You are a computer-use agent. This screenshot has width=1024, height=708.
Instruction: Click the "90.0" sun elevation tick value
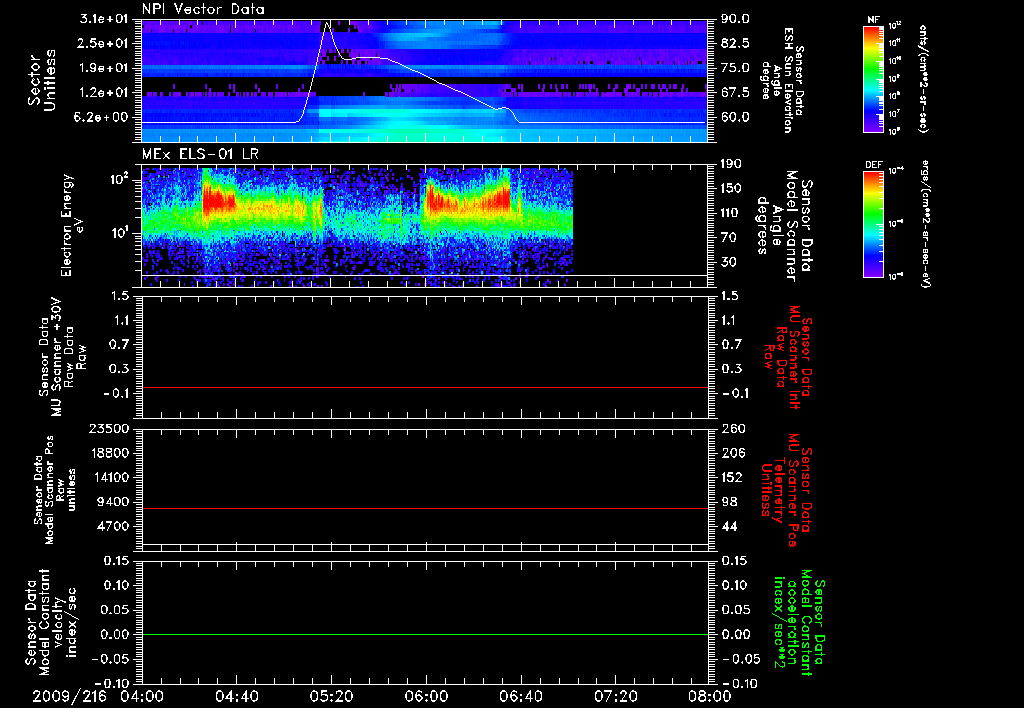[x=735, y=19]
